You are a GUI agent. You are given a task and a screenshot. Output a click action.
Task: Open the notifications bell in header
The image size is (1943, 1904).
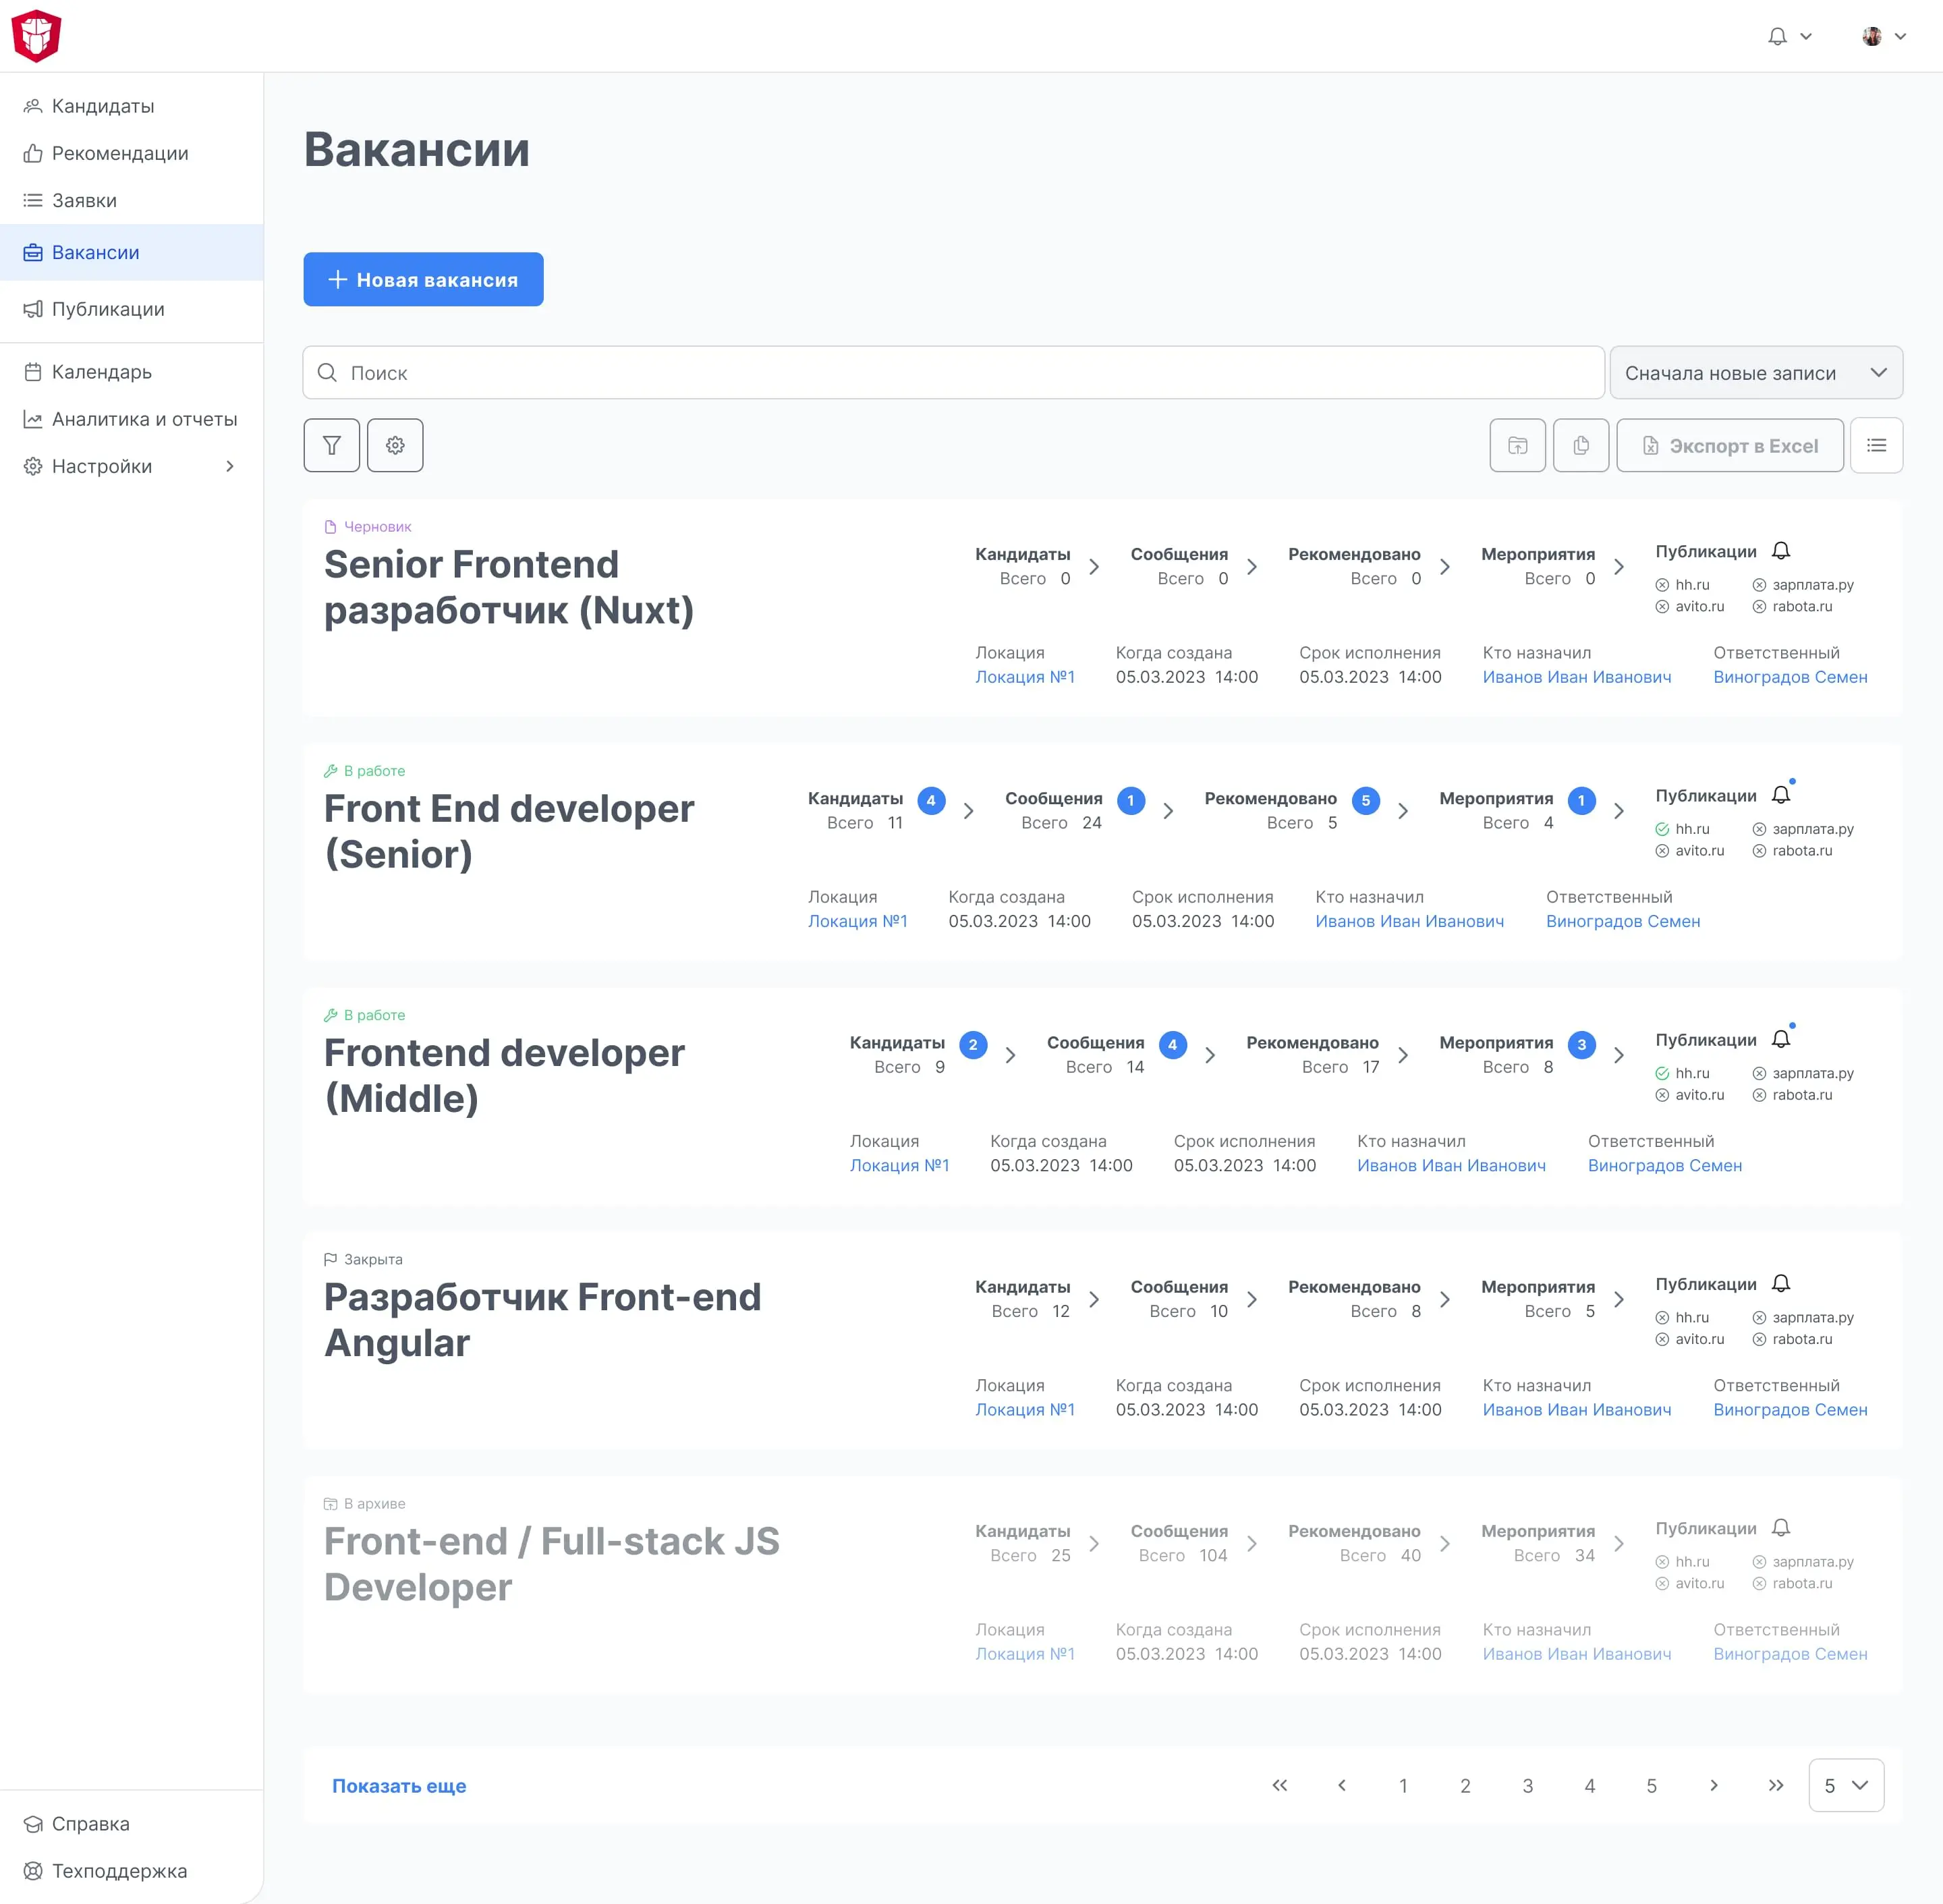coord(1777,36)
